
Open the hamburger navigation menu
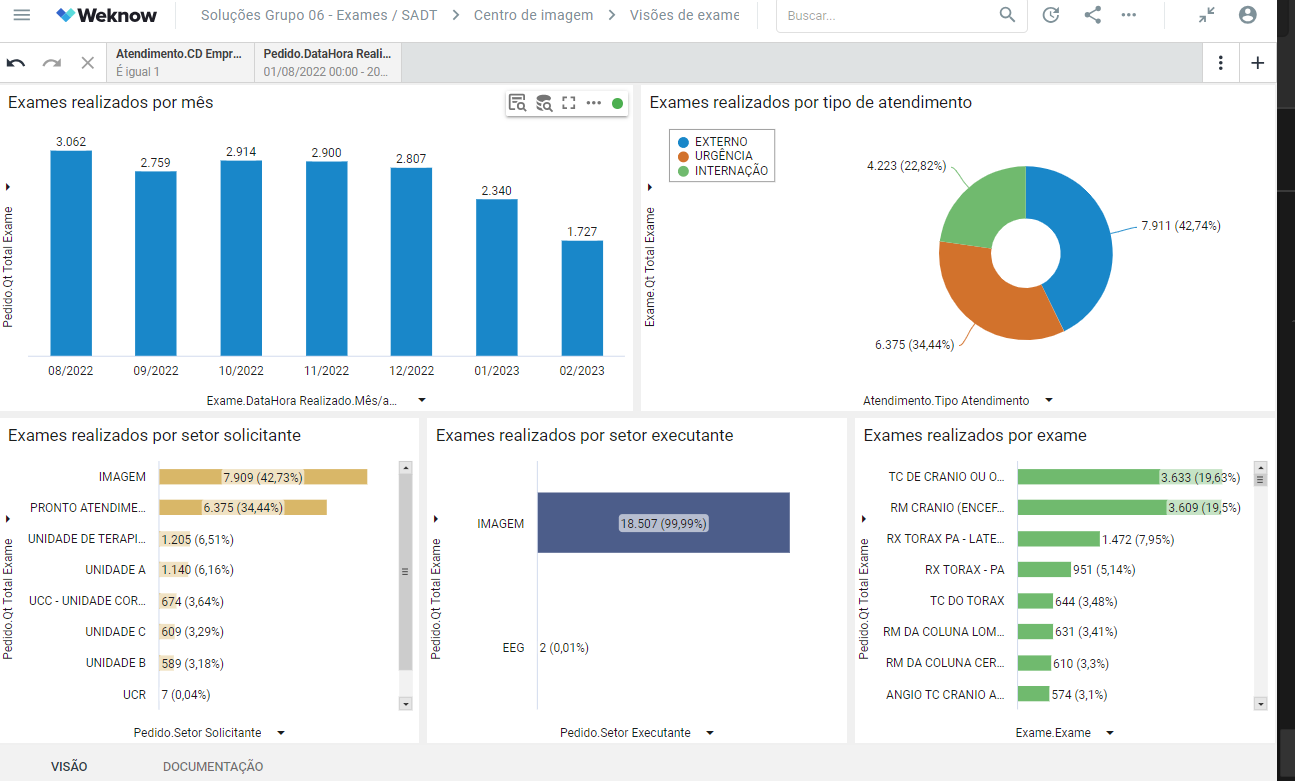(21, 15)
